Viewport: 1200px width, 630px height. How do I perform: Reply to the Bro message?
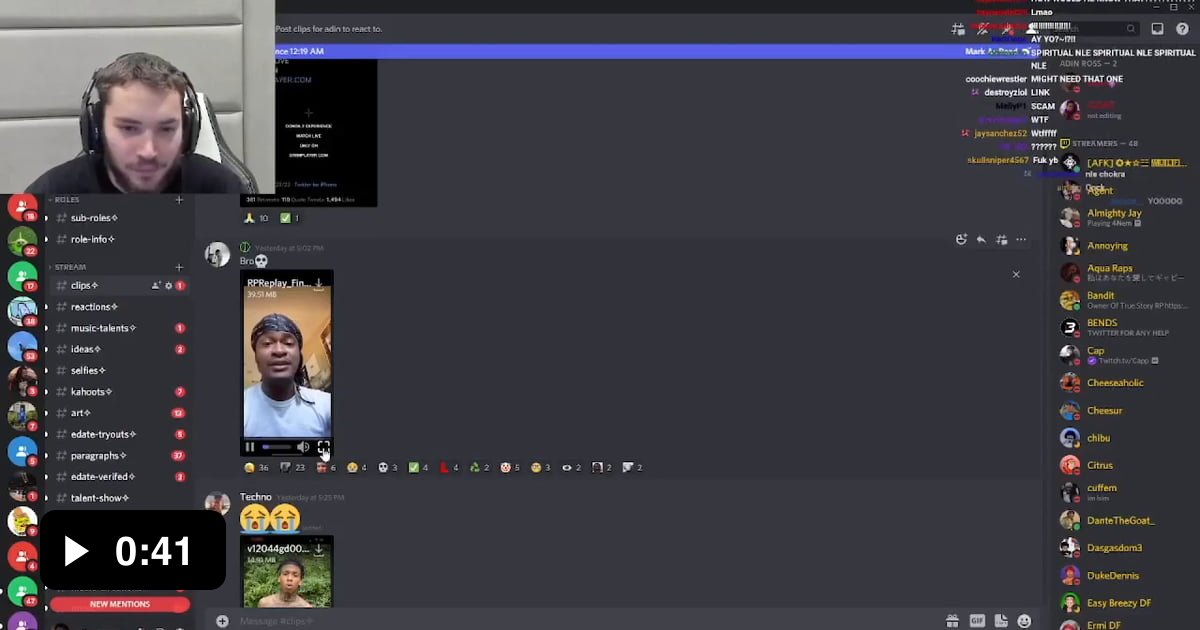pos(981,240)
